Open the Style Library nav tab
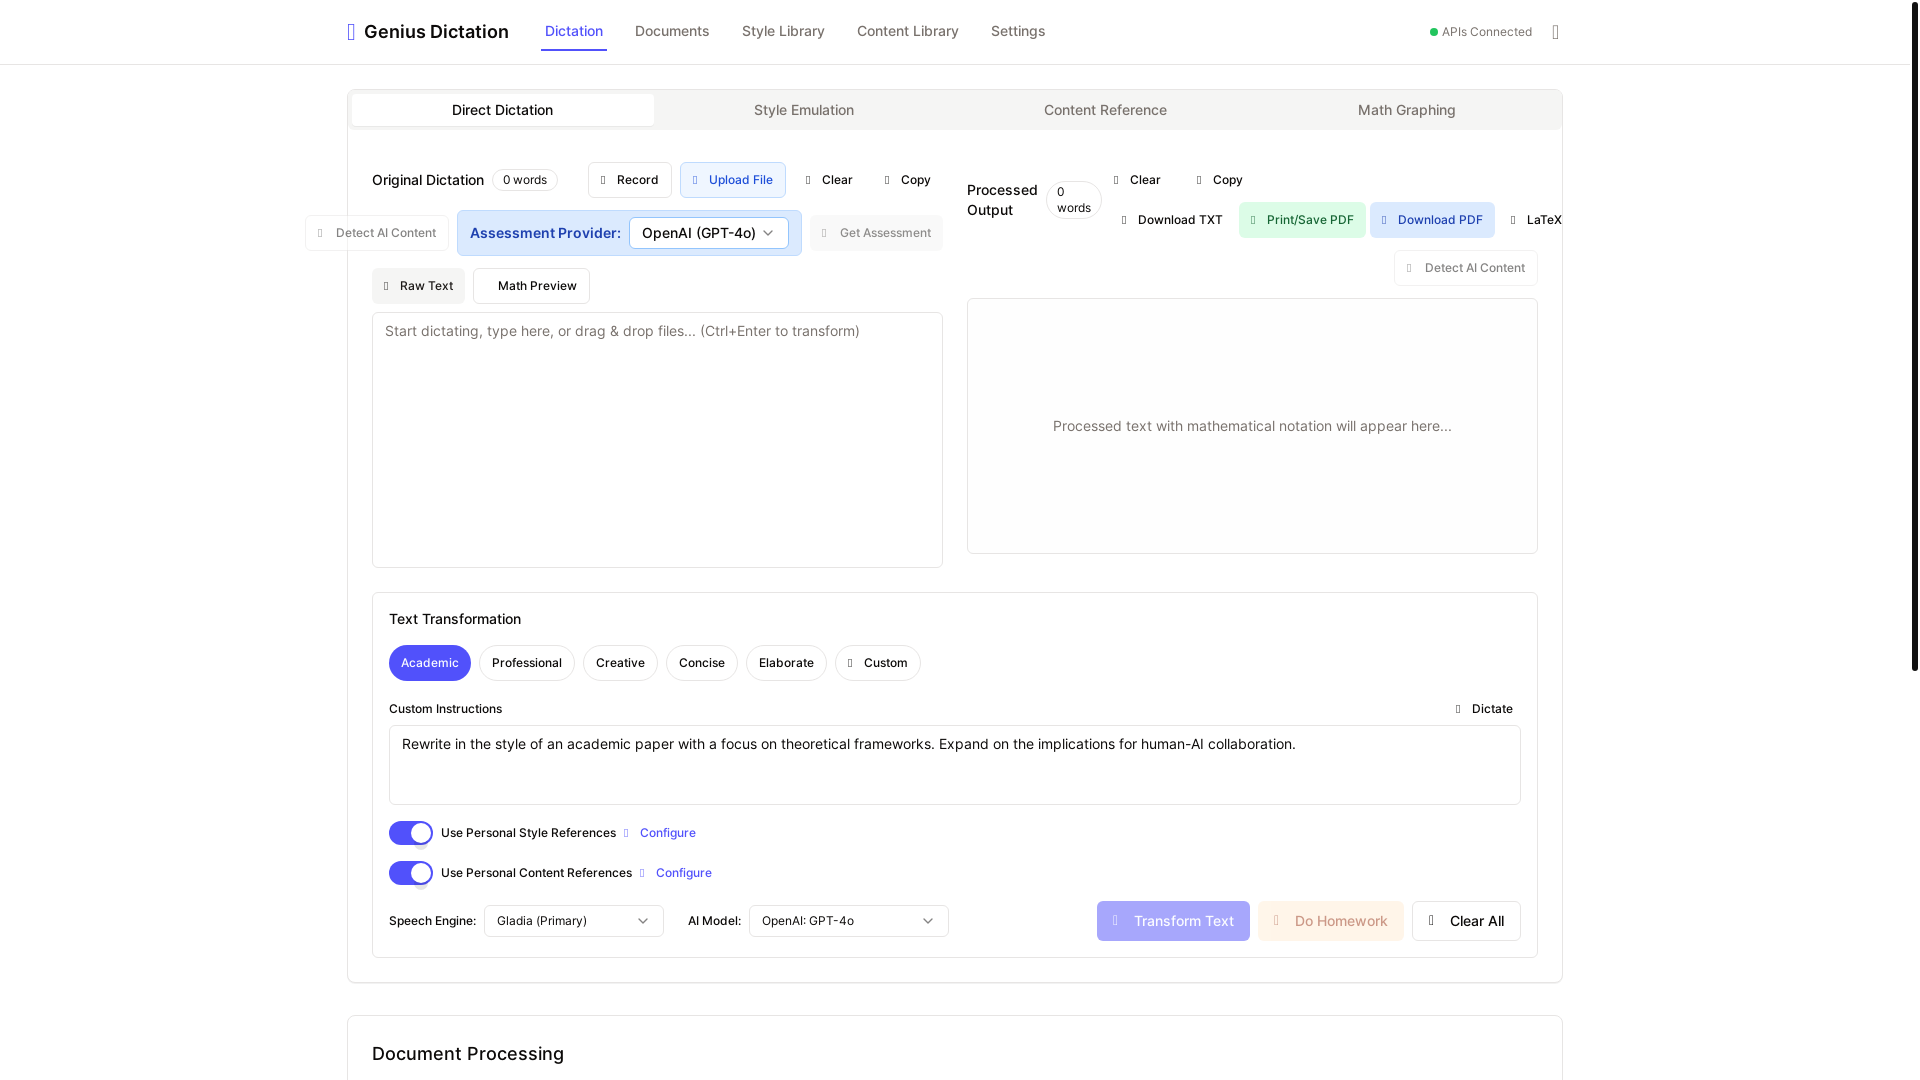 (x=783, y=31)
